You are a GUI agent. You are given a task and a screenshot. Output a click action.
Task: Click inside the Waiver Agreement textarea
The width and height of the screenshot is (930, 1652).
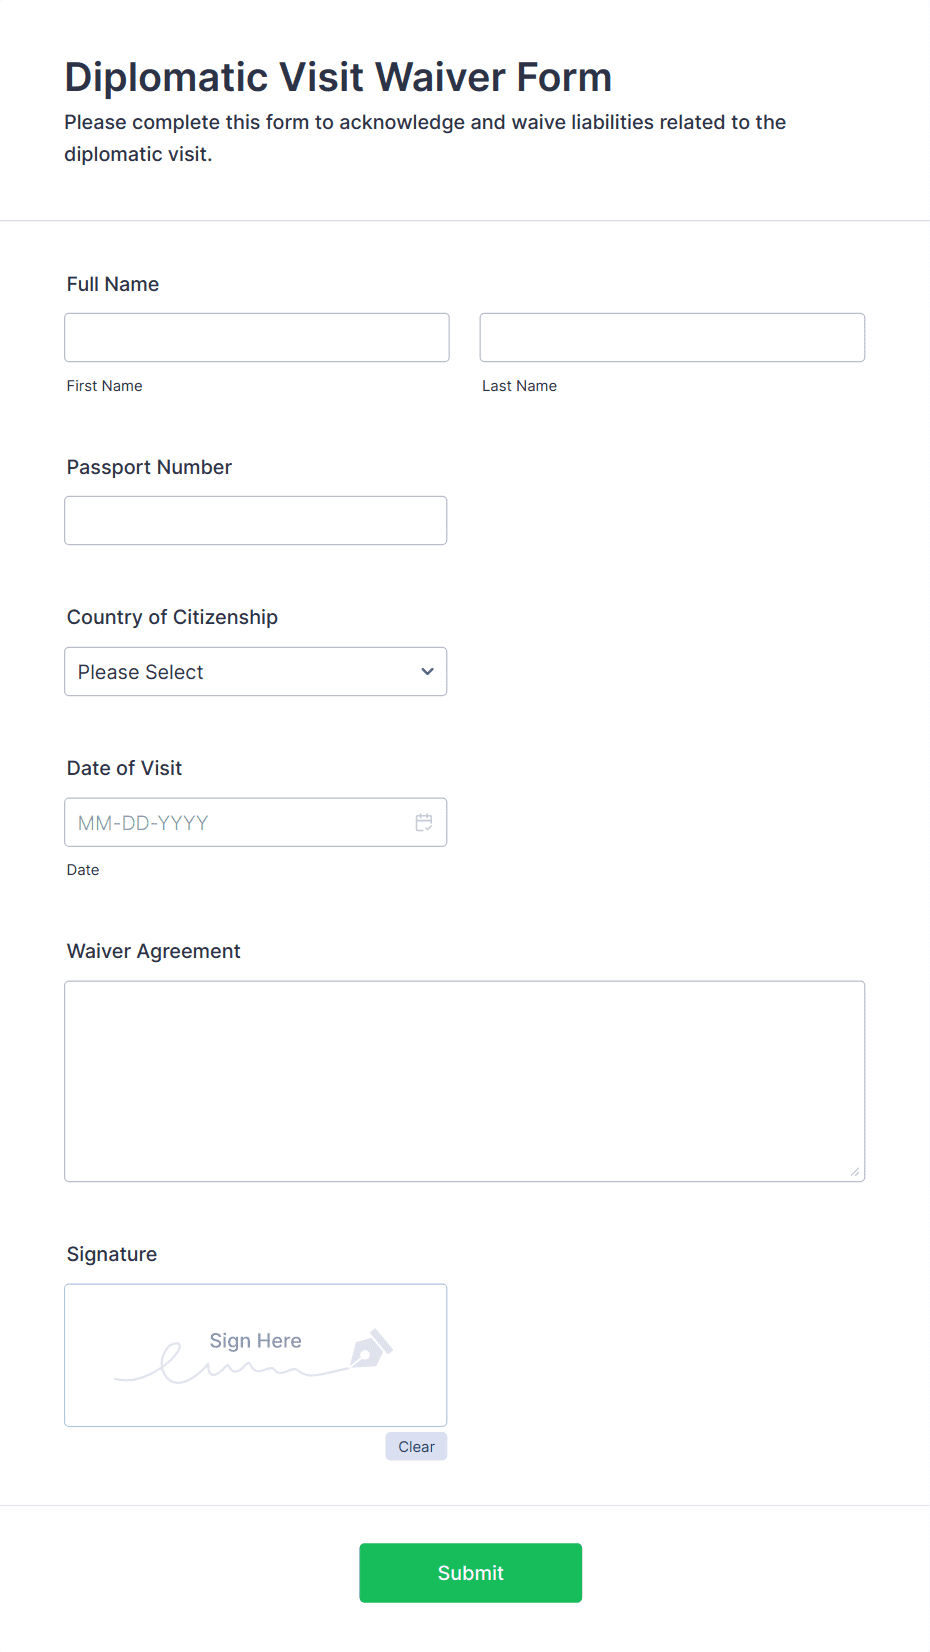point(465,1082)
